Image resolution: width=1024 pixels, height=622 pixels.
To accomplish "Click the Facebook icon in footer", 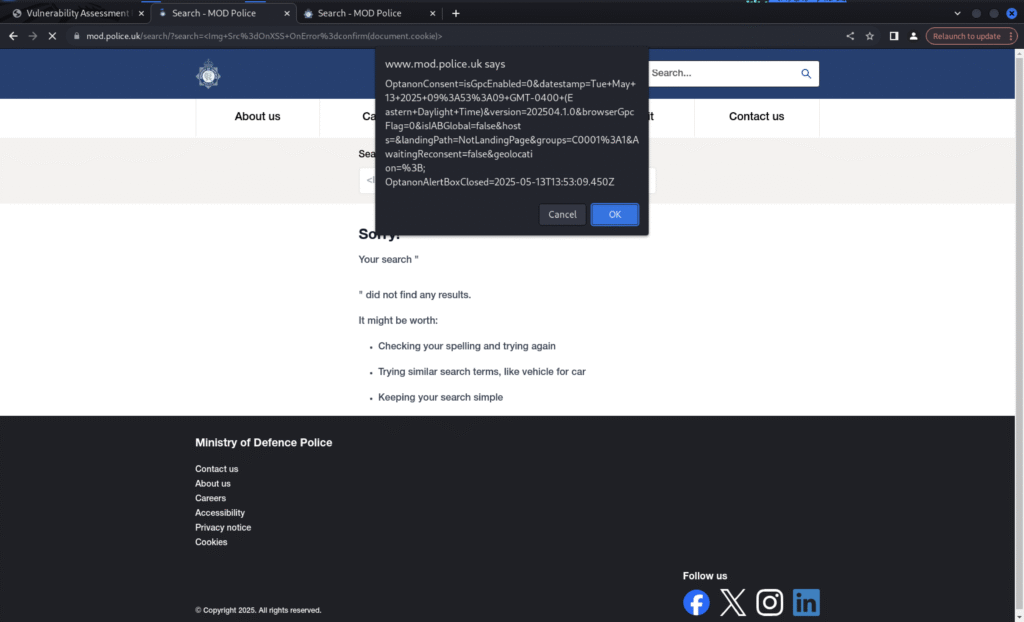I will coord(696,602).
